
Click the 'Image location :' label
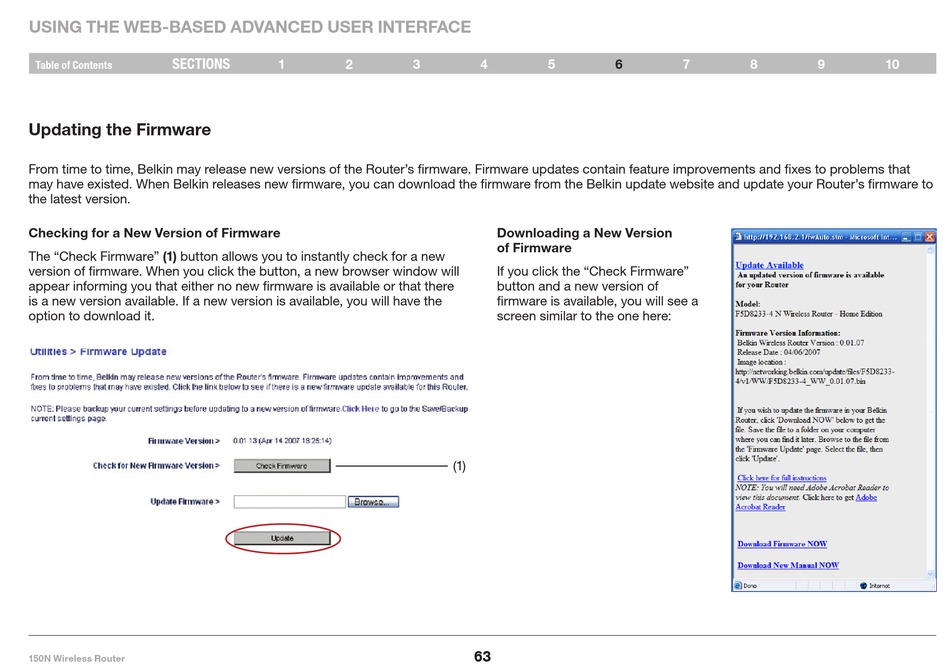762,362
